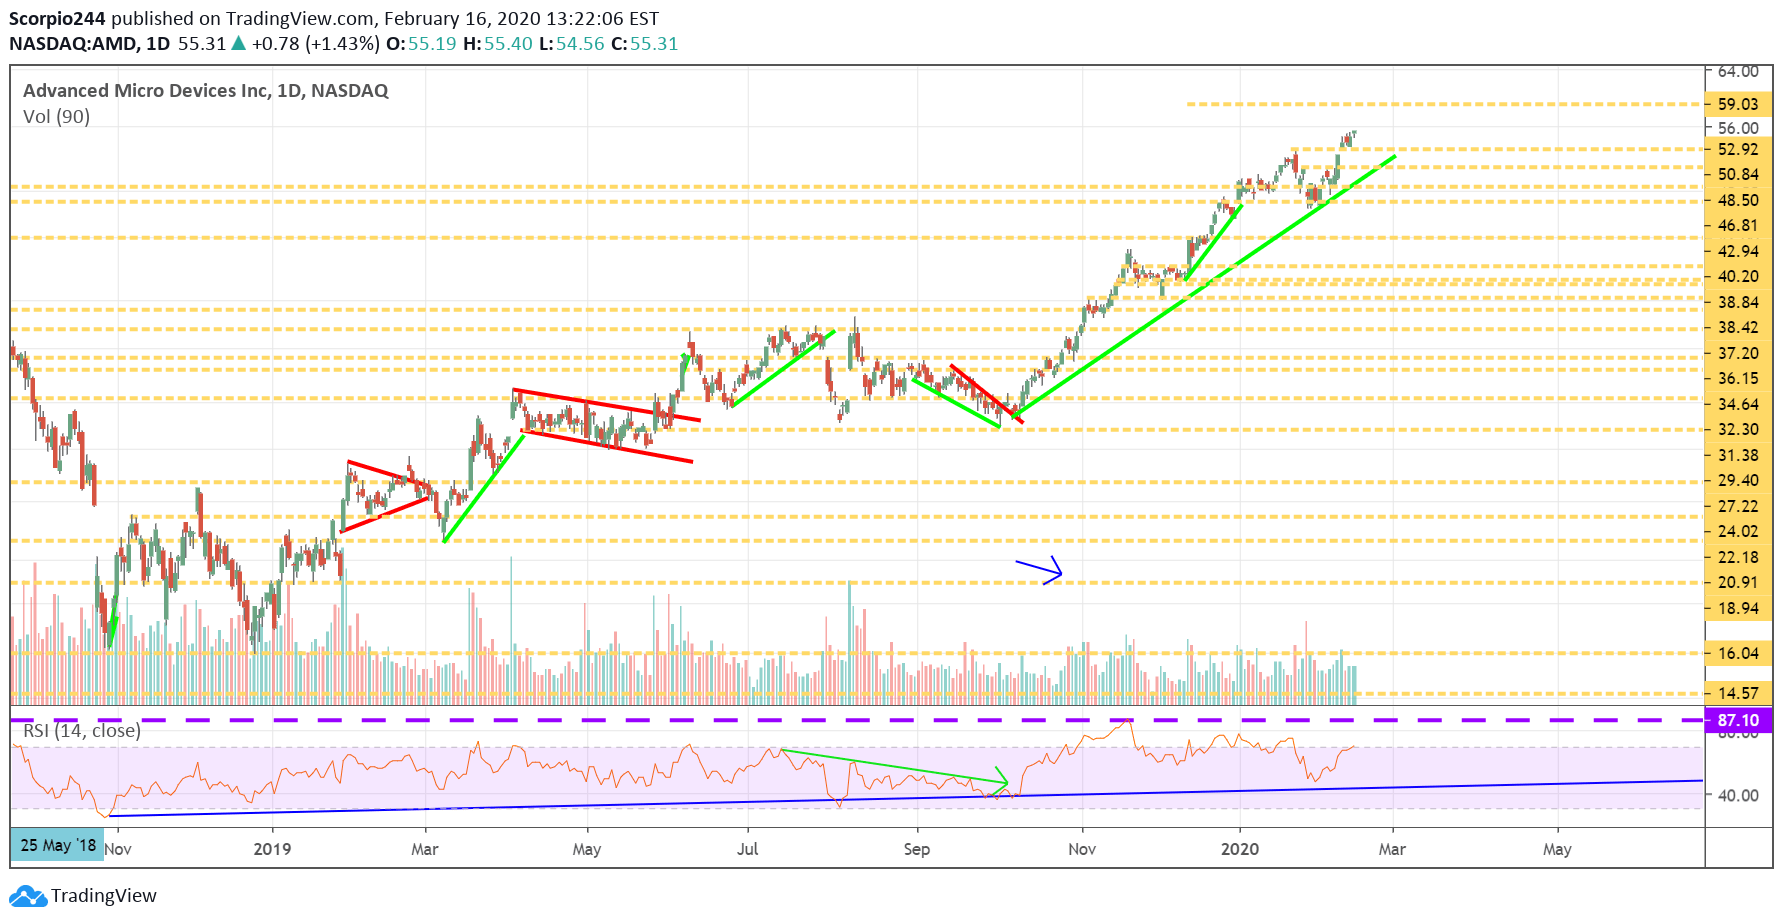
Task: Click the closing price value 55.31 after C:
Action: [654, 44]
